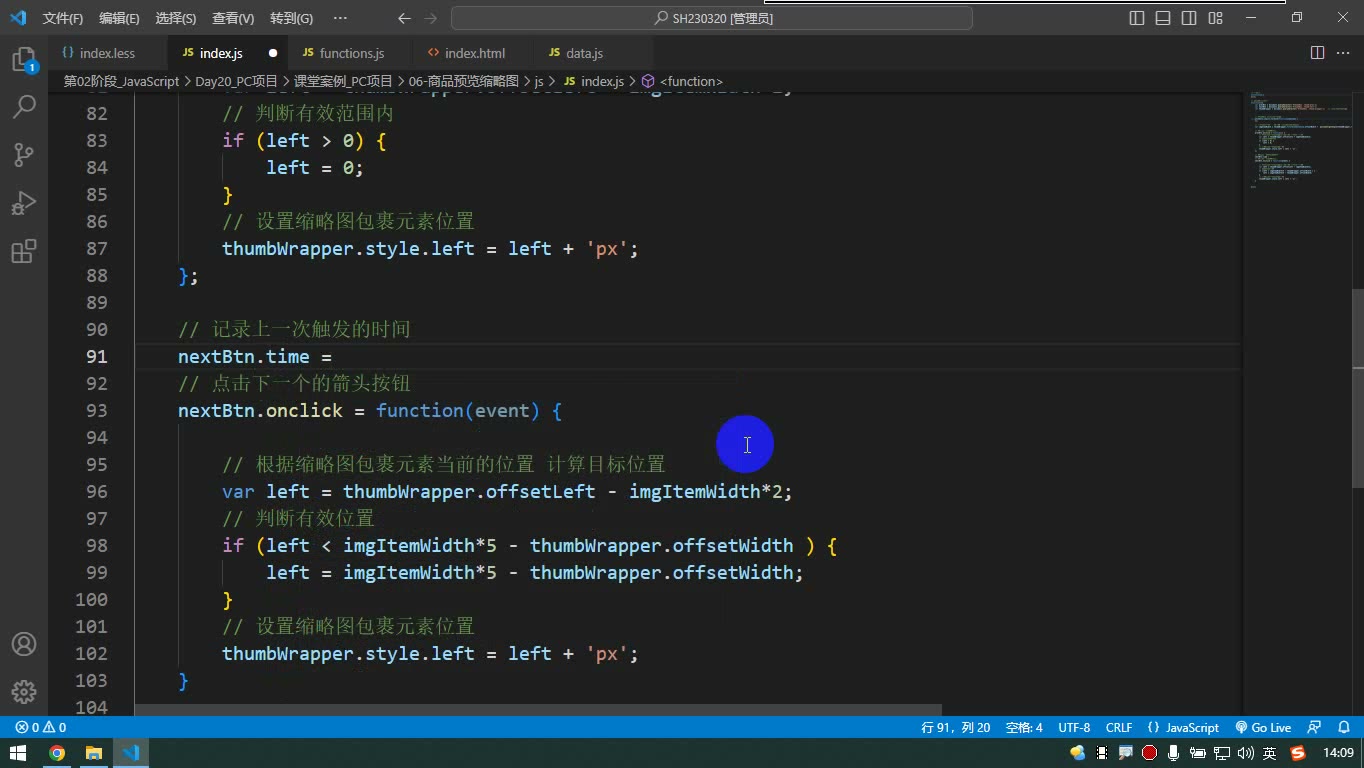The height and width of the screenshot is (768, 1364).
Task: Open the Source Control view
Action: click(24, 154)
